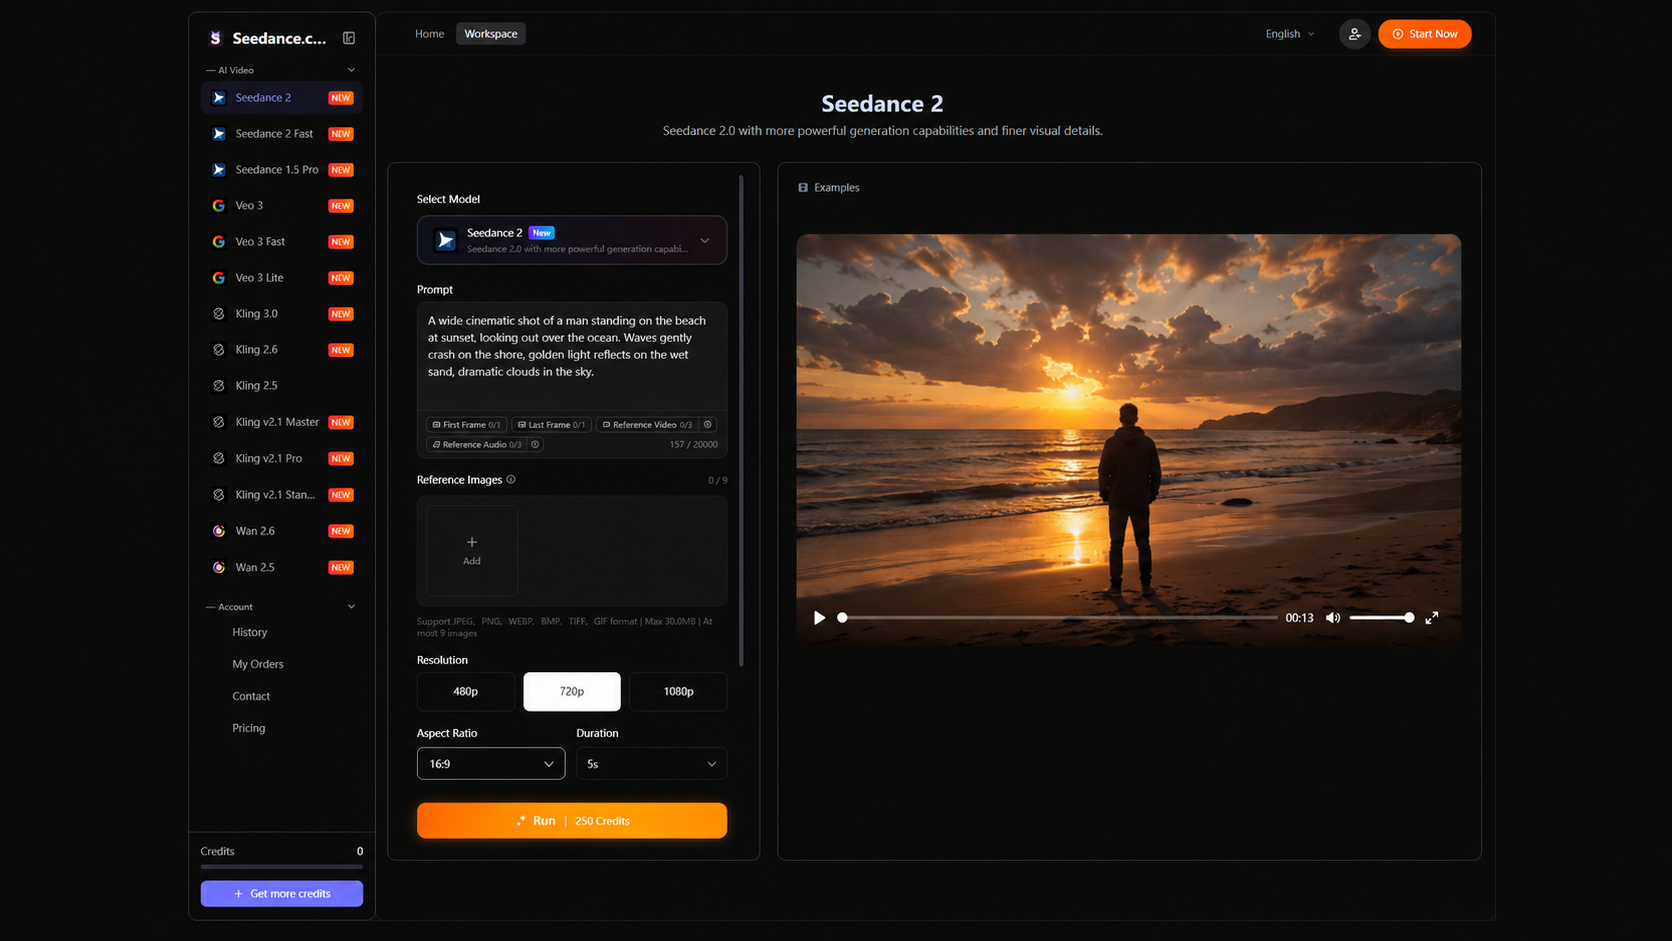
Task: Click the Examples panel icon
Action: (x=803, y=187)
